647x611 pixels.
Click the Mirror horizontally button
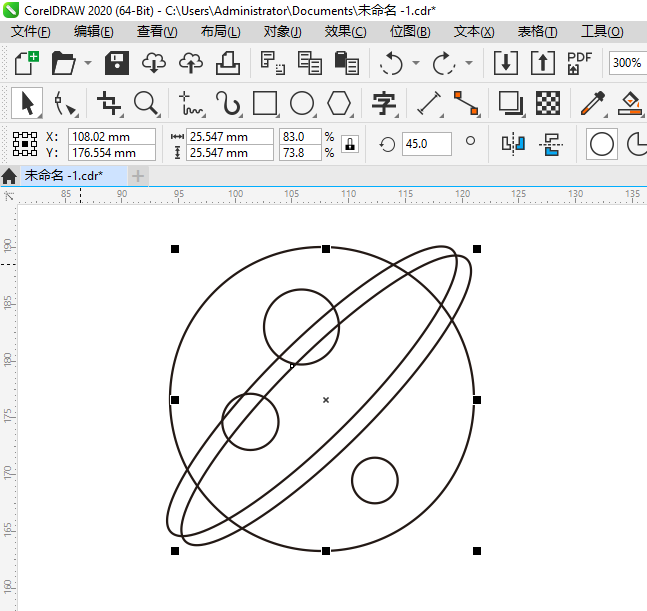(513, 144)
